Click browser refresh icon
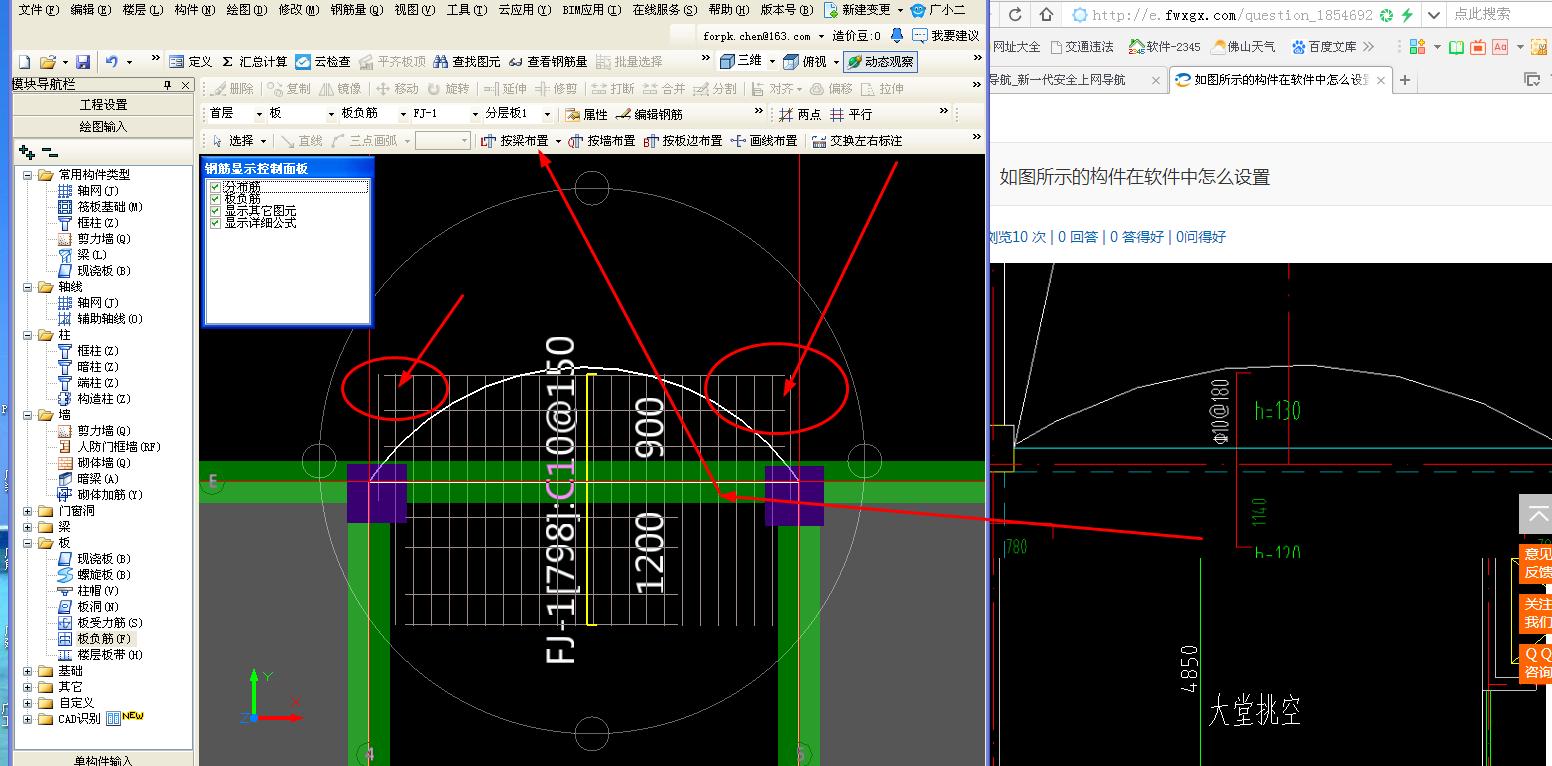The image size is (1552, 766). (x=1015, y=14)
